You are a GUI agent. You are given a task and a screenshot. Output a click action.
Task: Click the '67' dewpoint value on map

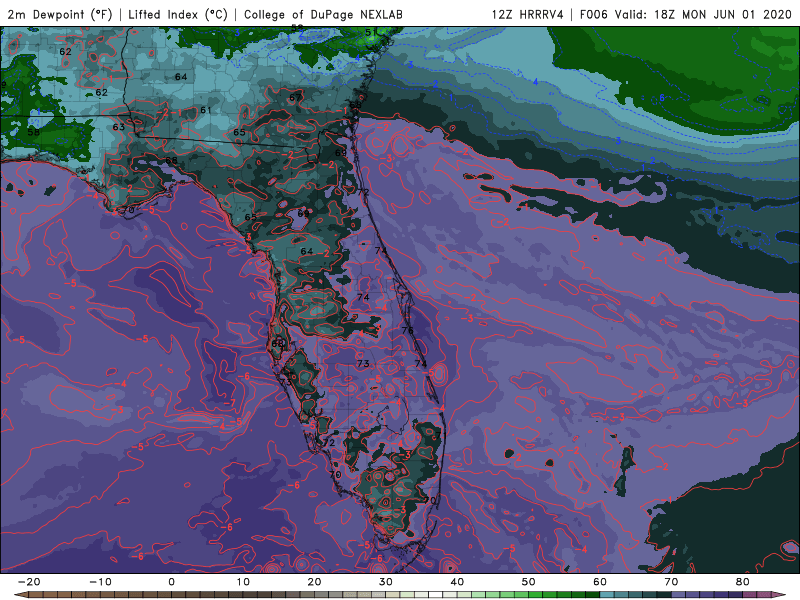pos(295,97)
